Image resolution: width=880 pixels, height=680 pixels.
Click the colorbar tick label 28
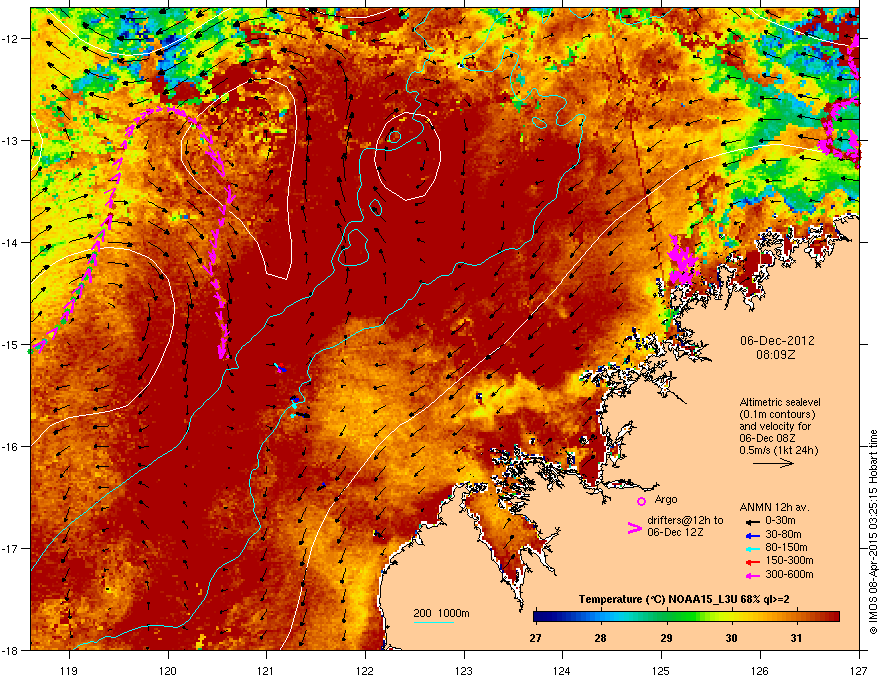(601, 638)
